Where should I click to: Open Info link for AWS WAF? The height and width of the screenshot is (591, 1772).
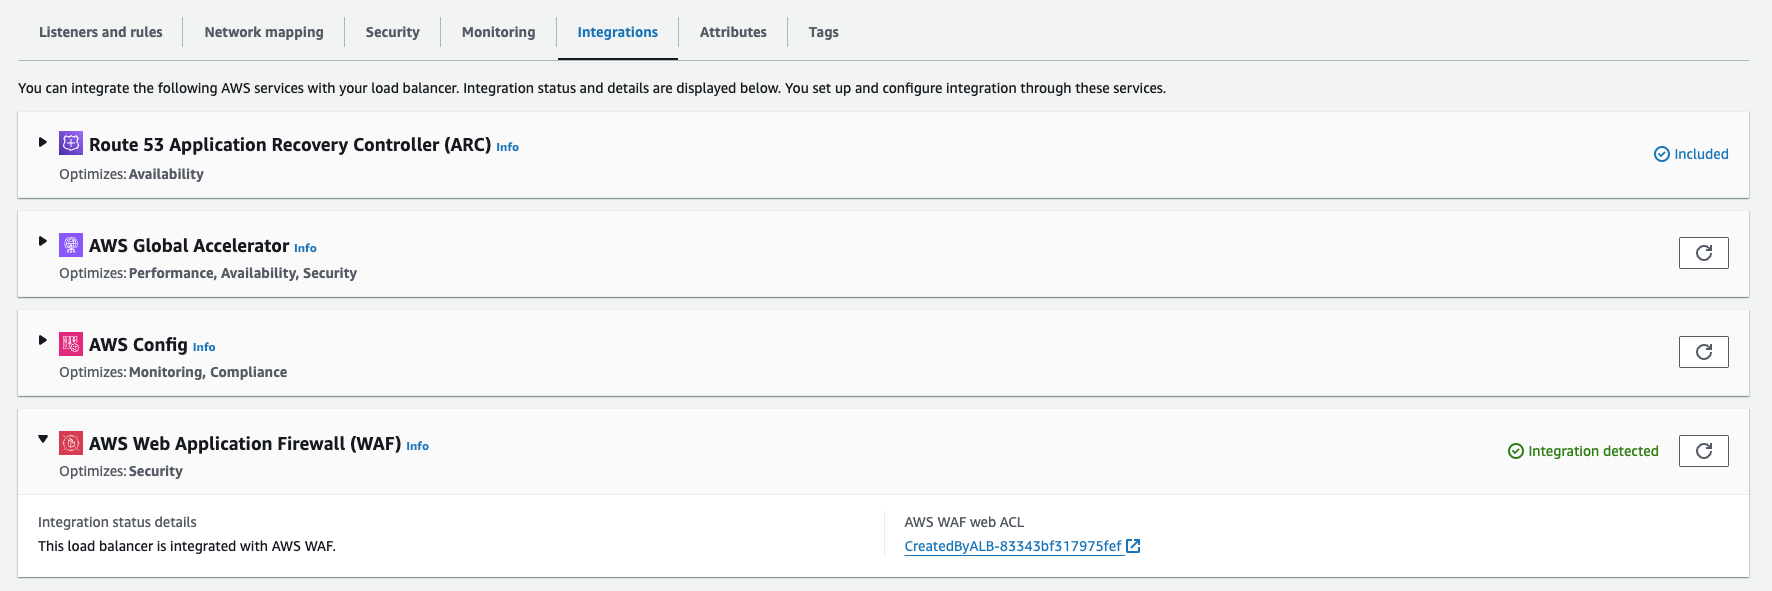(x=418, y=446)
